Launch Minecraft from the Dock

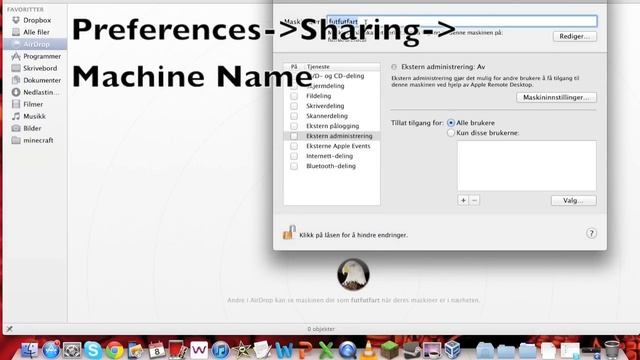390,350
